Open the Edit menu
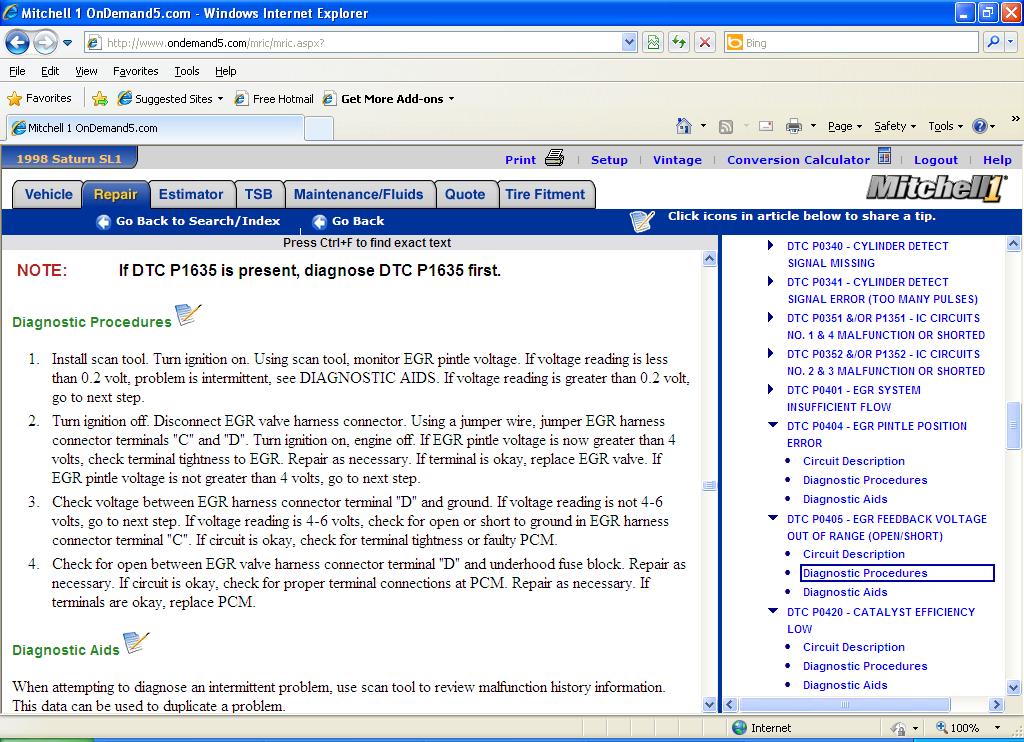This screenshot has height=742, width=1024. pos(50,71)
